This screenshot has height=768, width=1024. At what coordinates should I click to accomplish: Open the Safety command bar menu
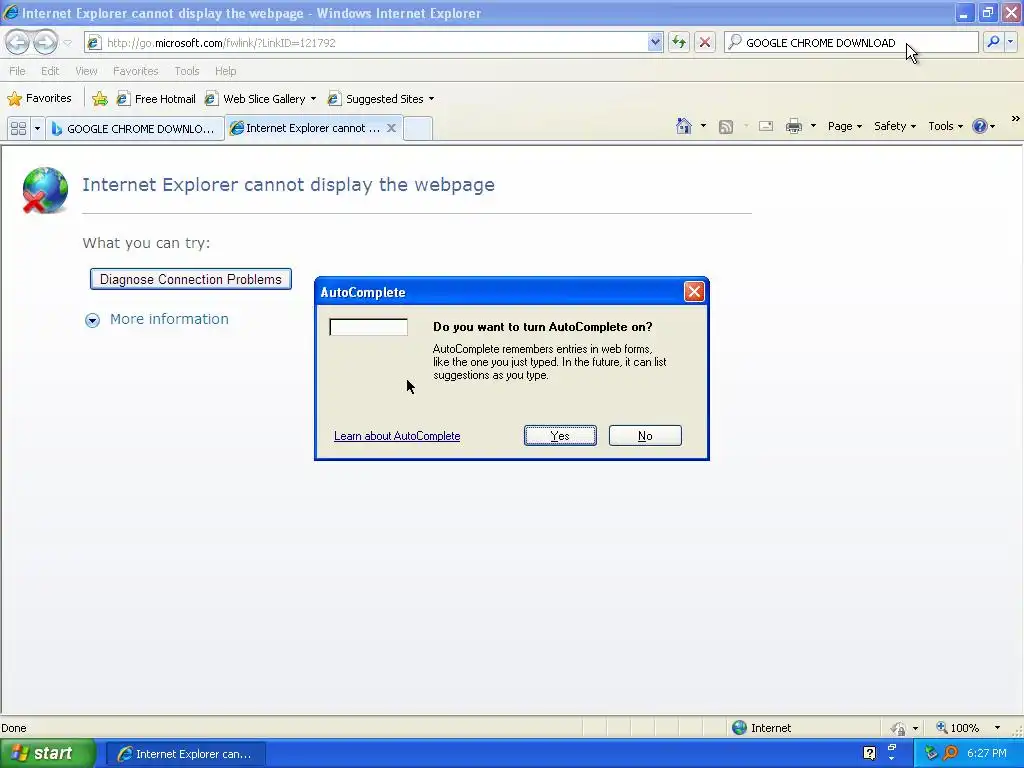click(x=895, y=126)
